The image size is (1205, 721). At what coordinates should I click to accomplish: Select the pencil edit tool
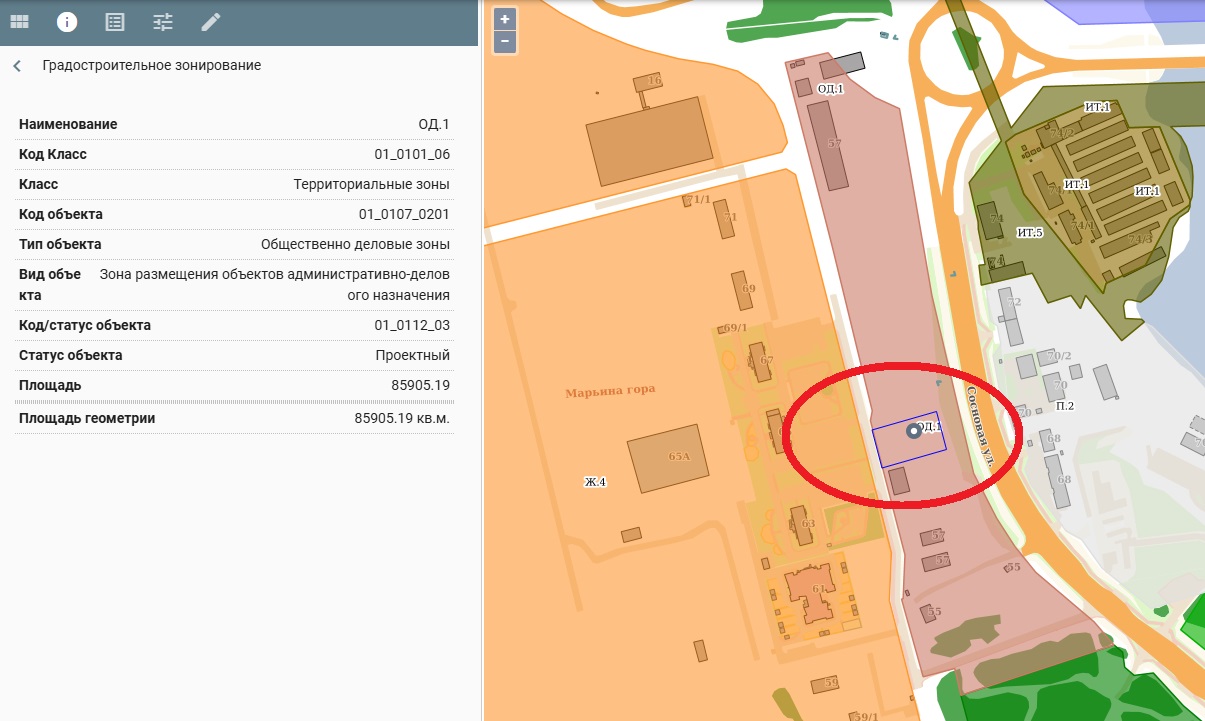pos(210,22)
